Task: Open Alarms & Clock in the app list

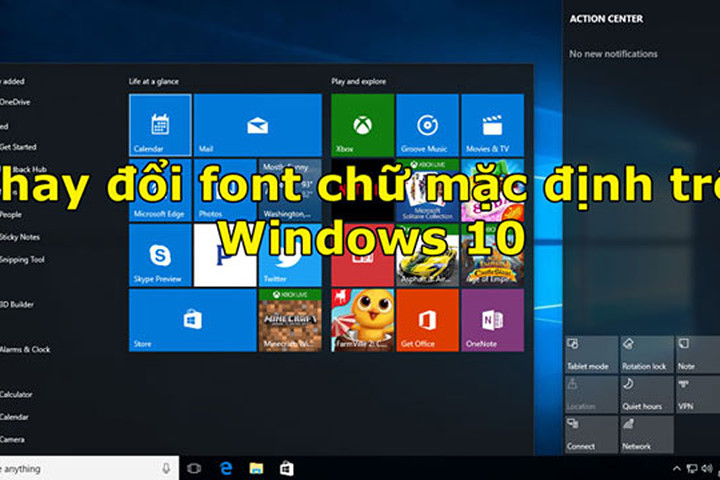Action: point(25,350)
